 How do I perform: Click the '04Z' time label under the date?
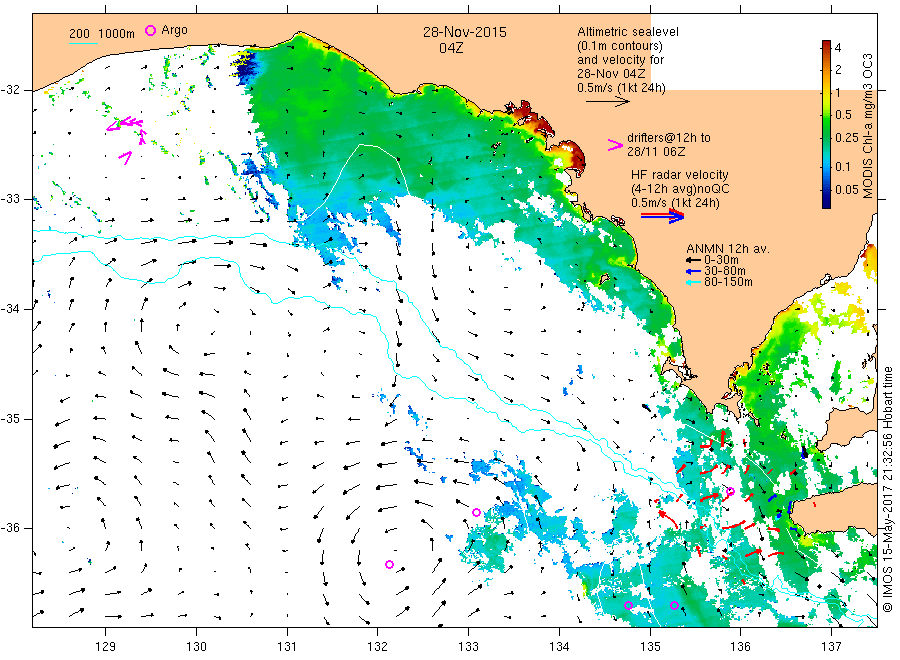click(451, 48)
